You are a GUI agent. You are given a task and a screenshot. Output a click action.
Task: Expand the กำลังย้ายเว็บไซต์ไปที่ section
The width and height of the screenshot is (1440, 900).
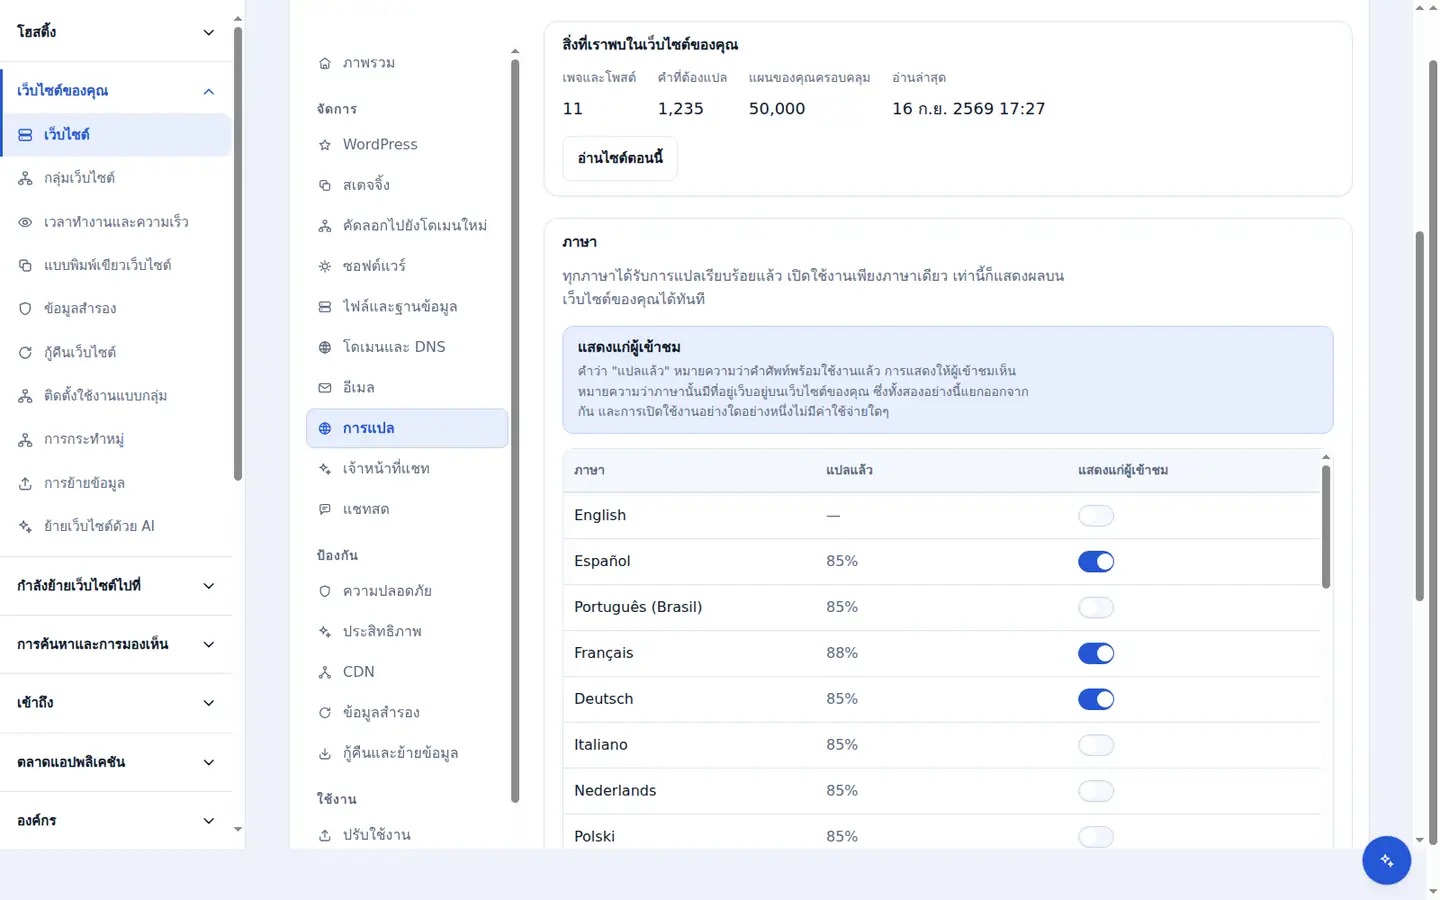coord(116,586)
